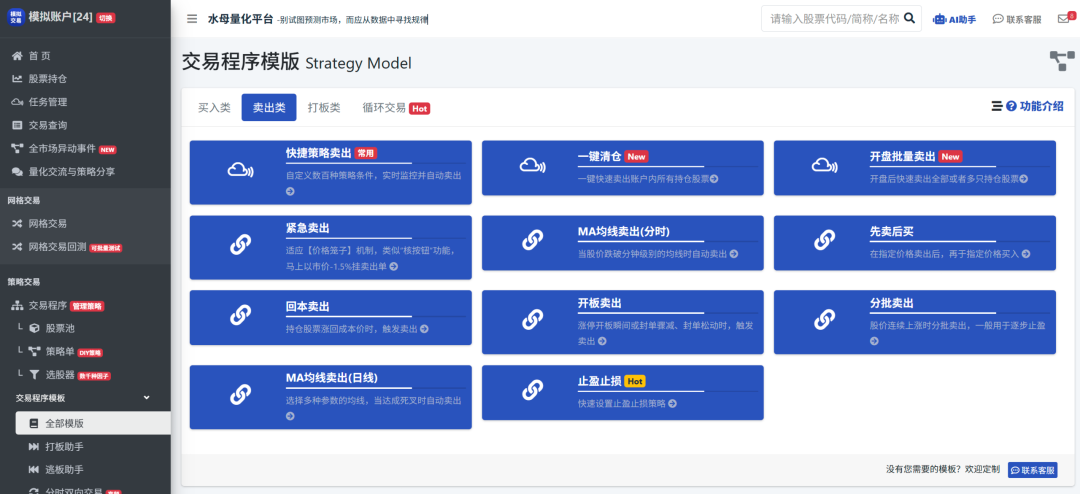Click link icon on 先卖后买 card
The width and height of the screenshot is (1080, 494).
pos(824,241)
